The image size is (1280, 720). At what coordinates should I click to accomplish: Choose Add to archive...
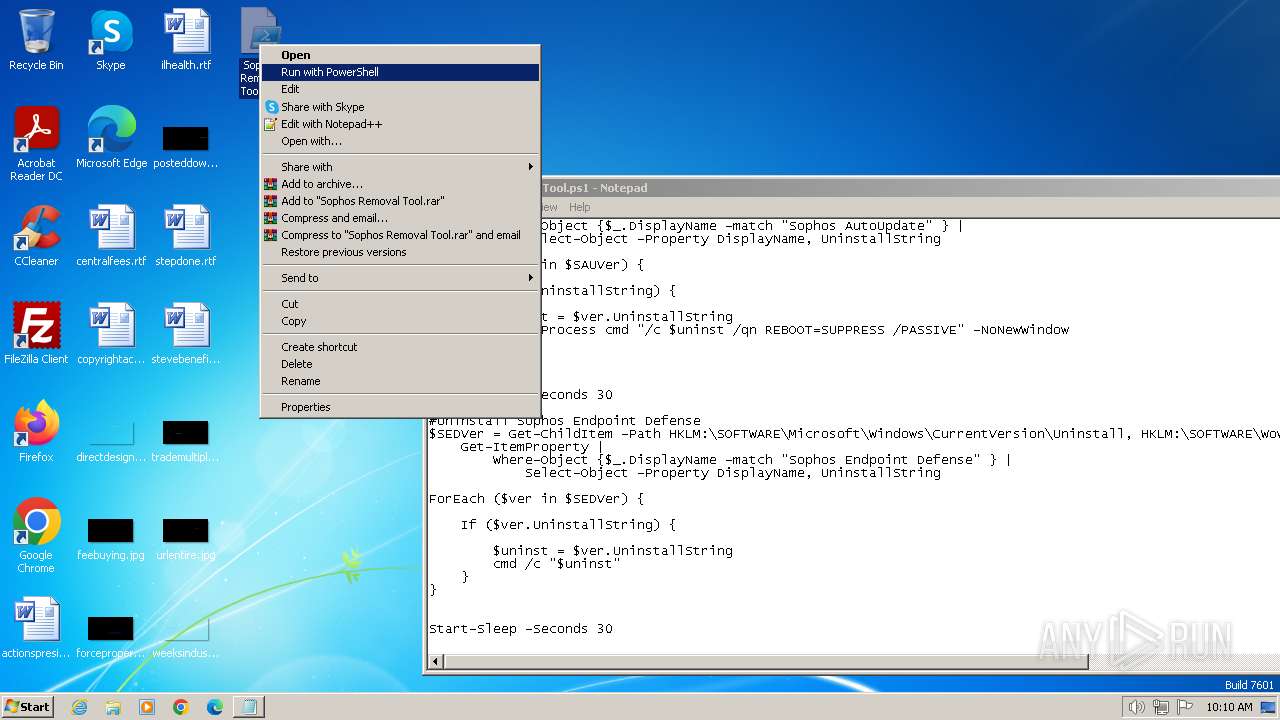400,184
